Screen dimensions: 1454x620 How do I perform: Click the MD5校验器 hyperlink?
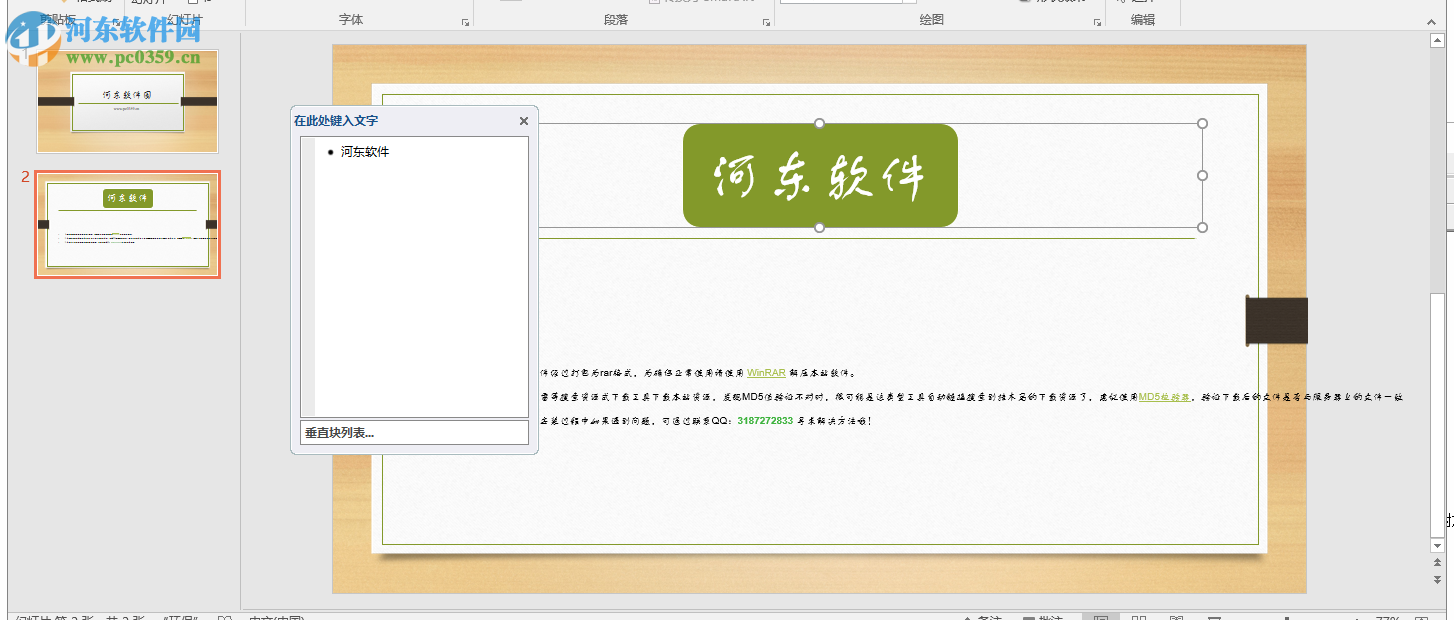(1165, 396)
